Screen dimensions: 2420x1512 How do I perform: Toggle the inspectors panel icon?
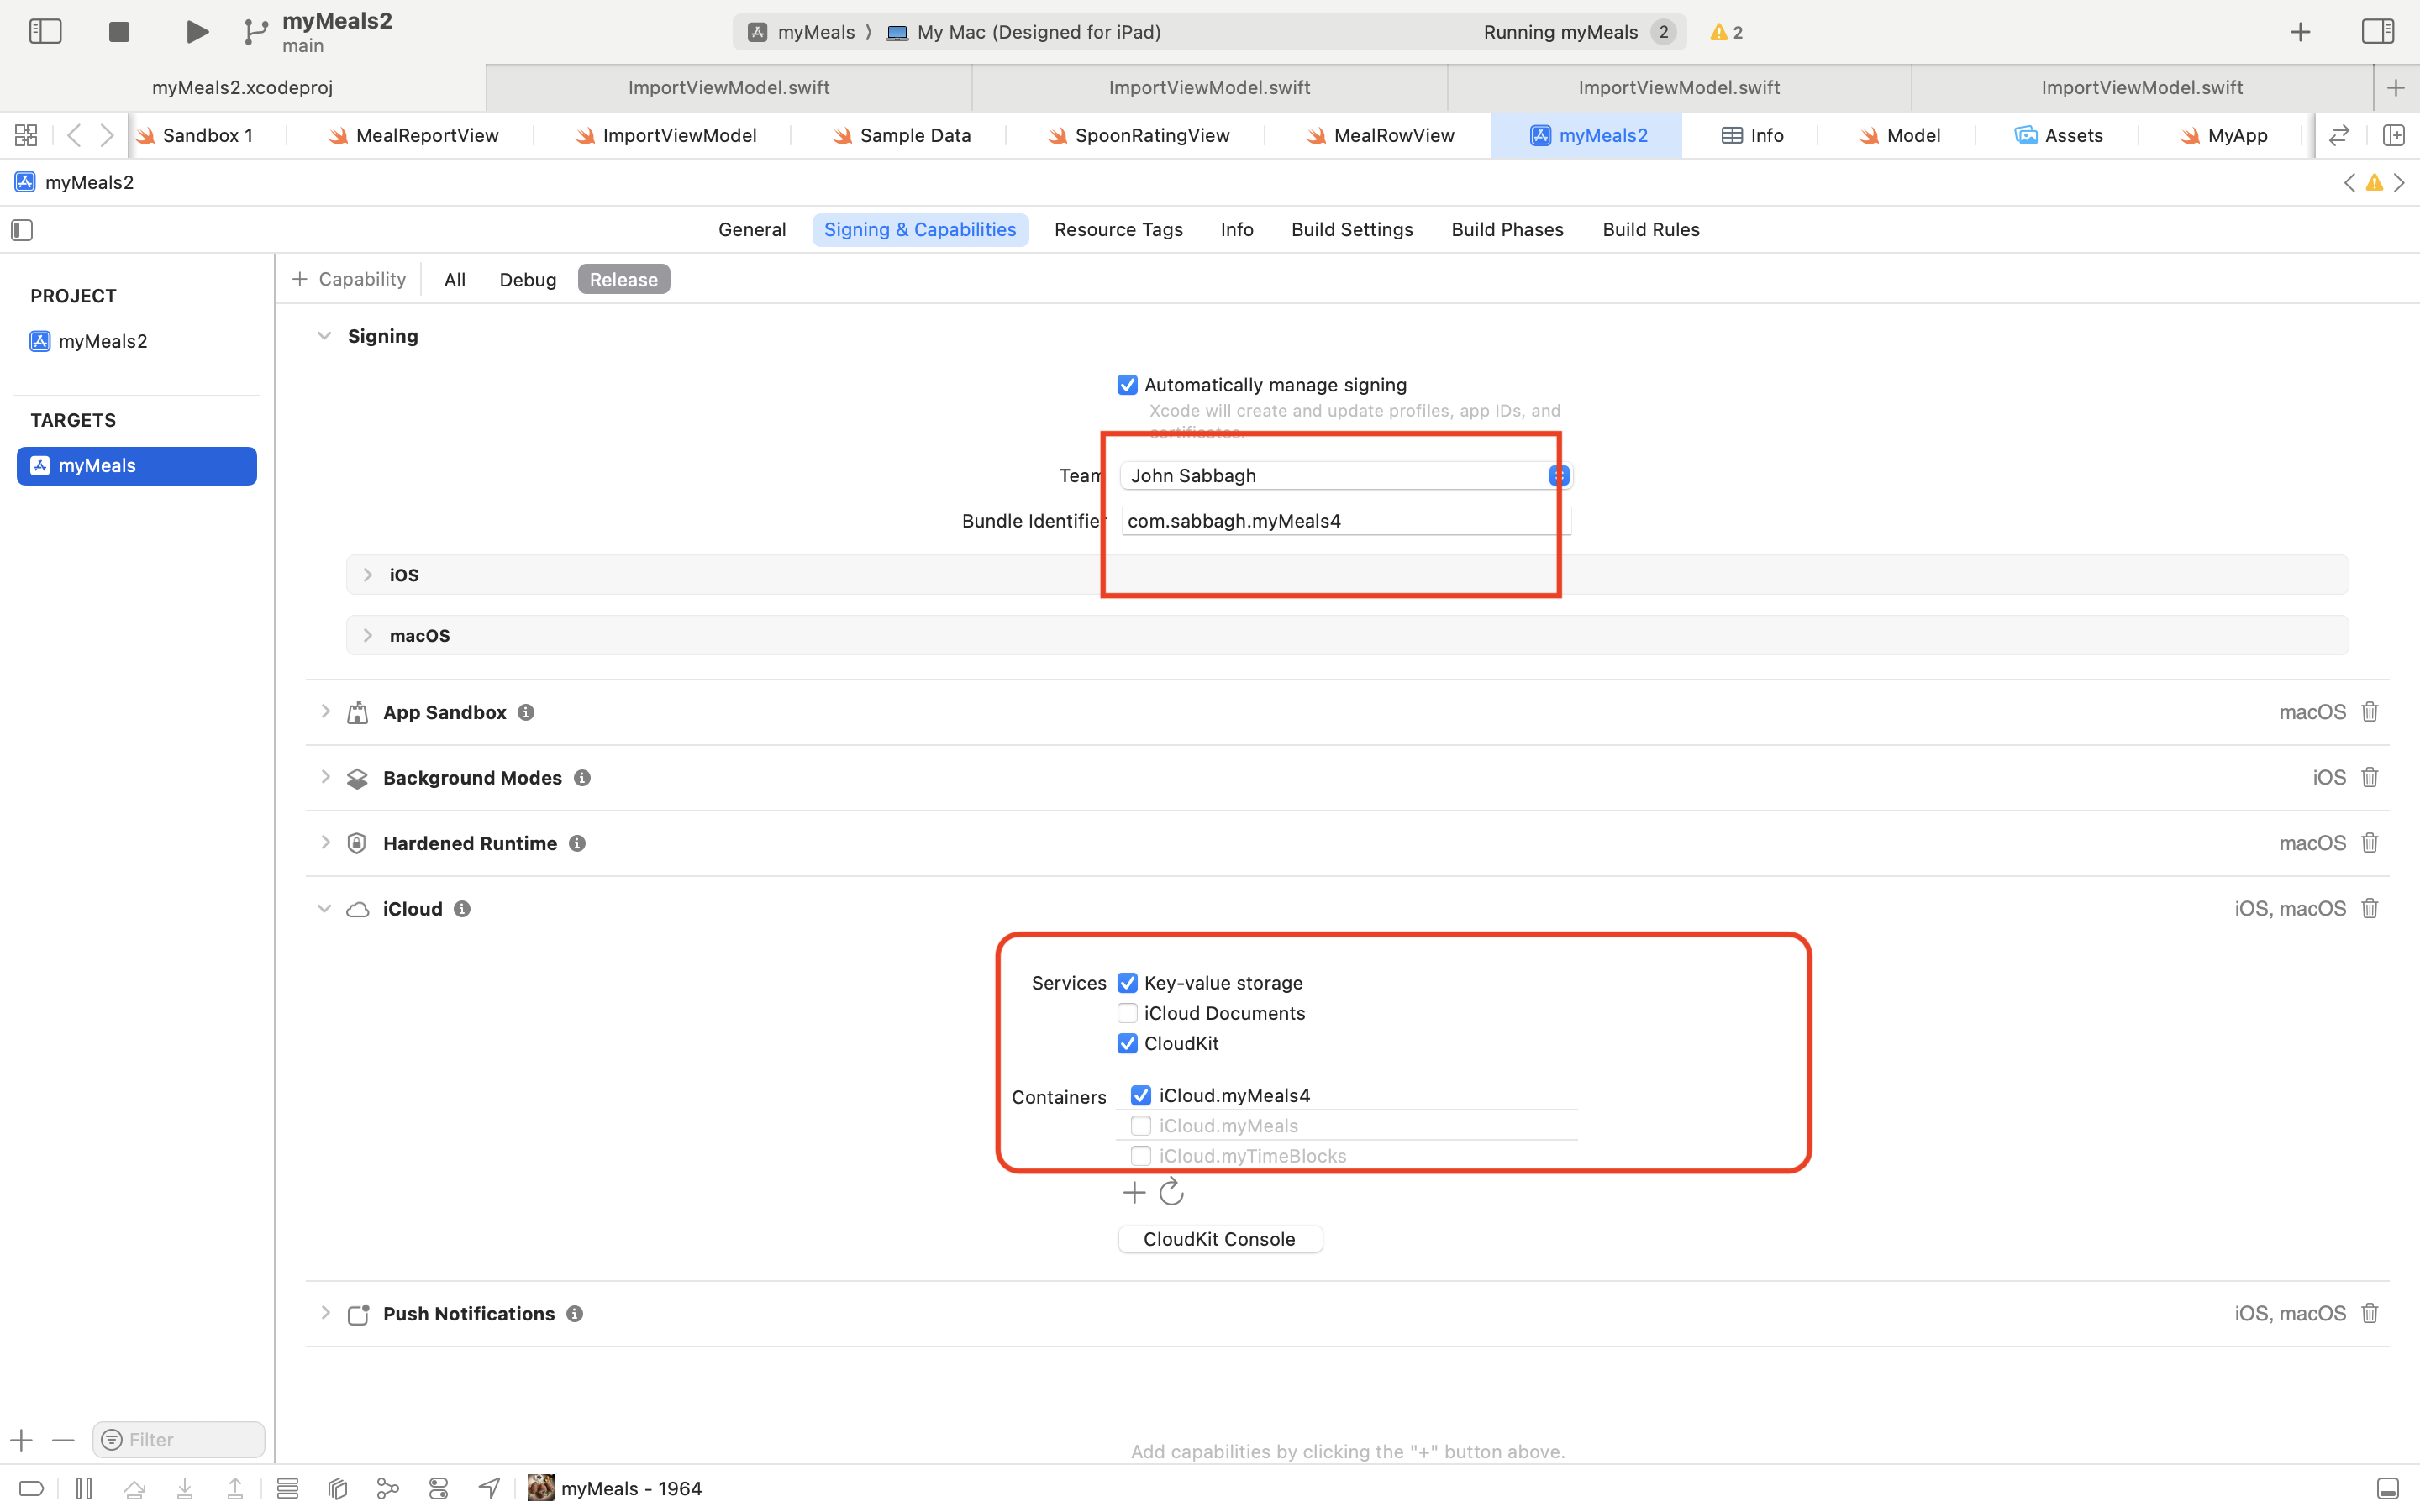(x=2378, y=31)
